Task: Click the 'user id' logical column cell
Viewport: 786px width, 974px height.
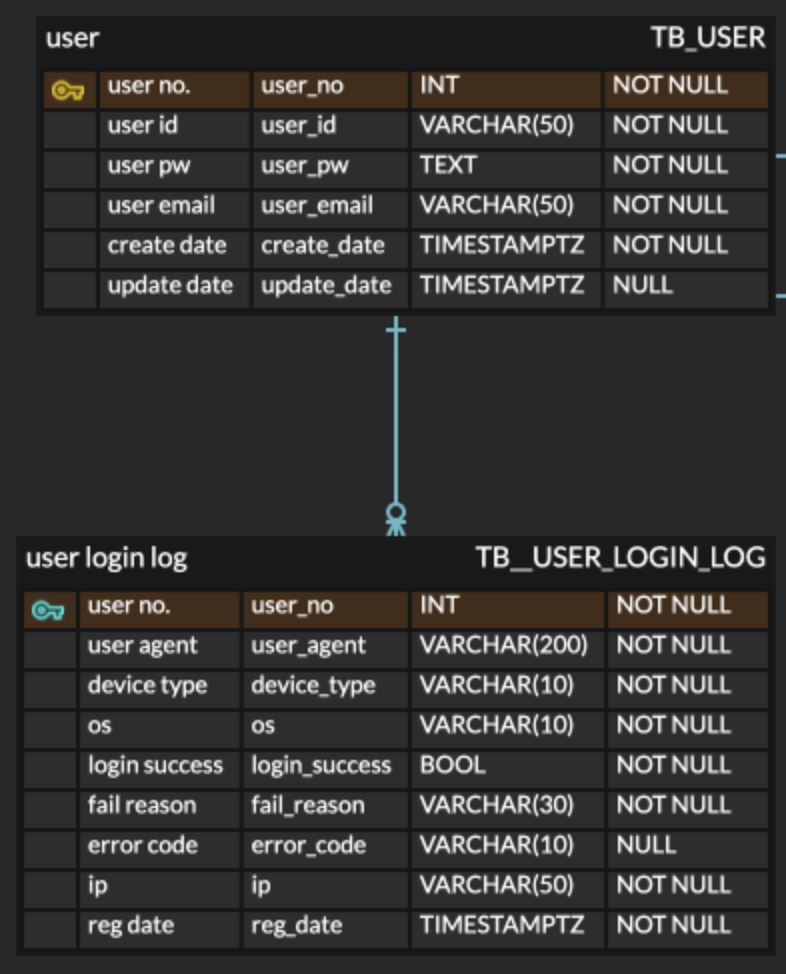Action: click(x=175, y=130)
